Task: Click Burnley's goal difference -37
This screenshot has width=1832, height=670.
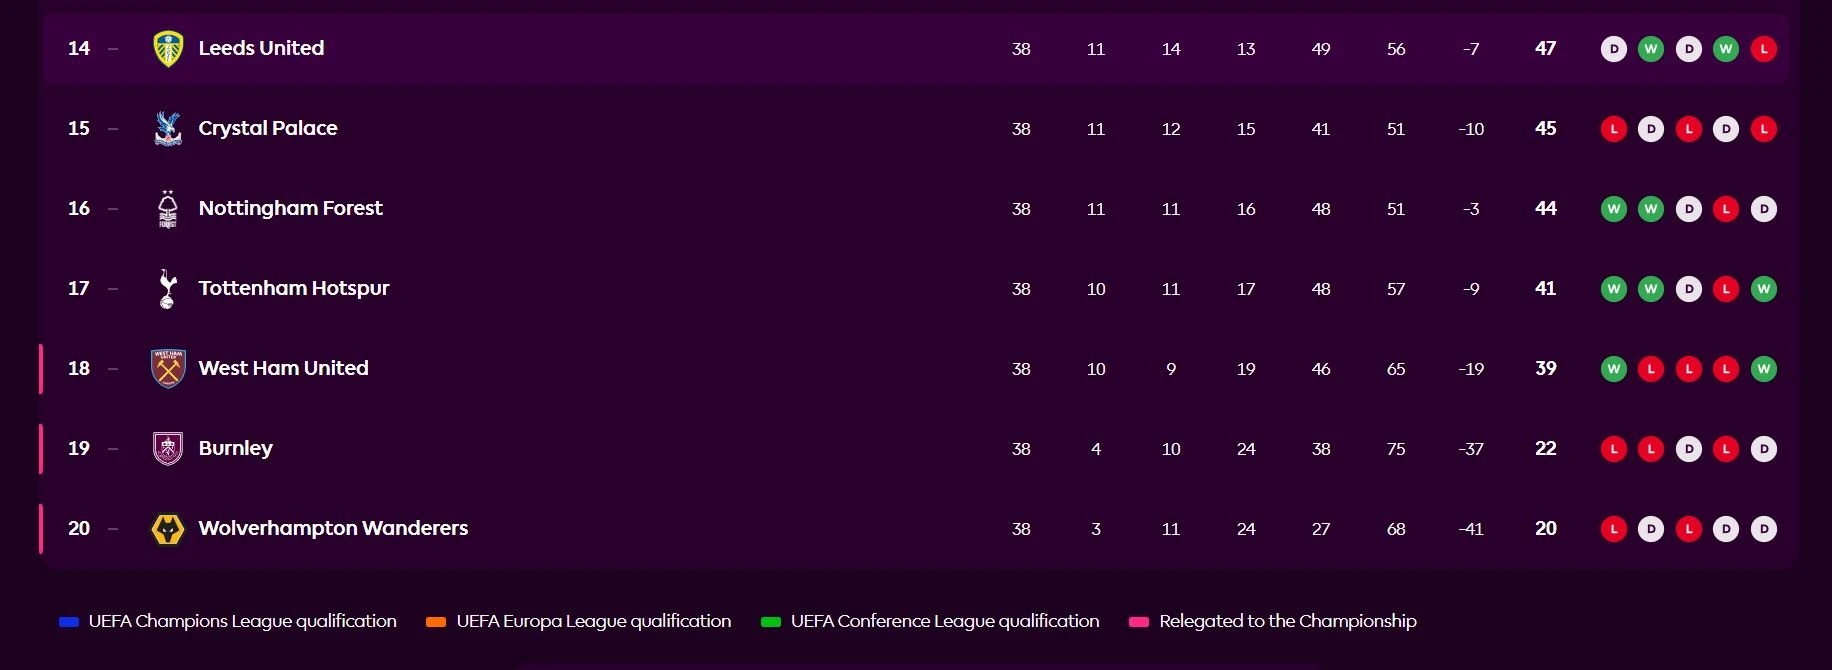Action: coord(1471,449)
